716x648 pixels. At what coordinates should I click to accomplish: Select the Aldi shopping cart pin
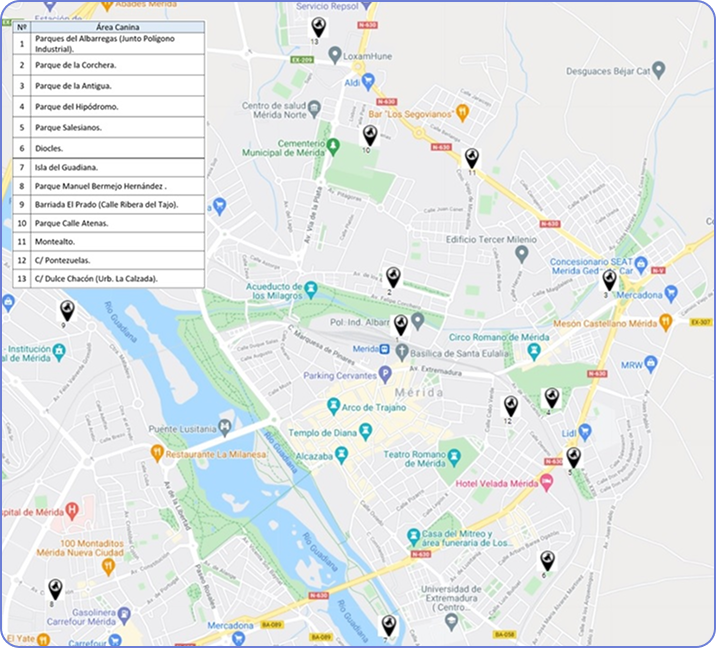tap(368, 82)
